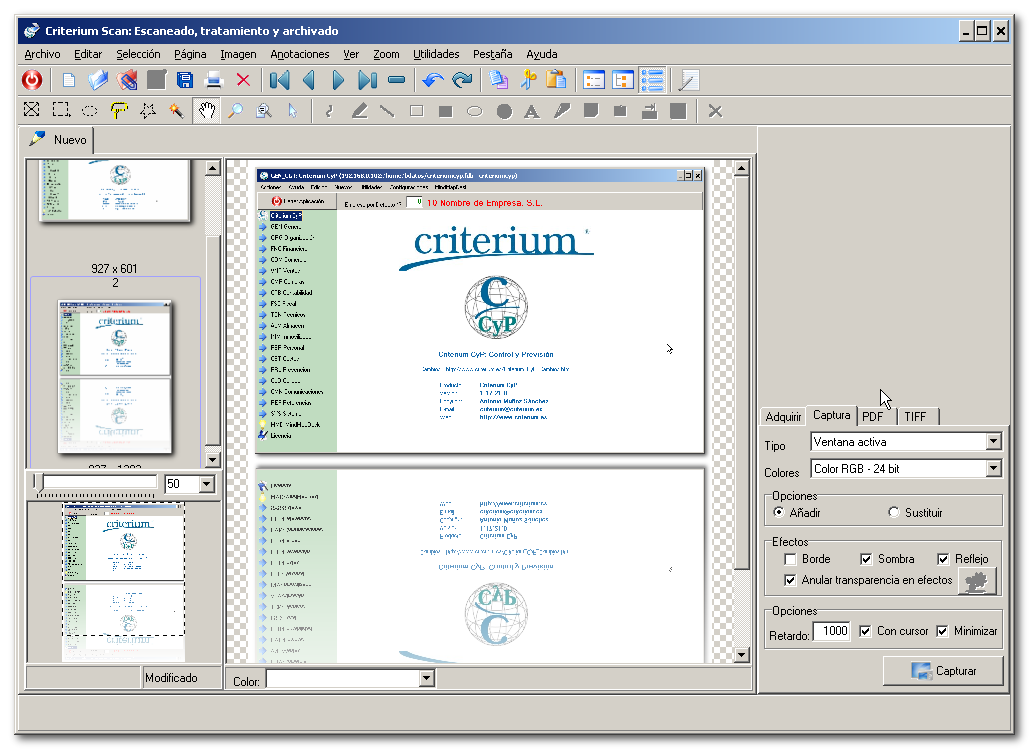1029x749 pixels.
Task: Toggle the Sombra effect checkbox
Action: (866, 559)
